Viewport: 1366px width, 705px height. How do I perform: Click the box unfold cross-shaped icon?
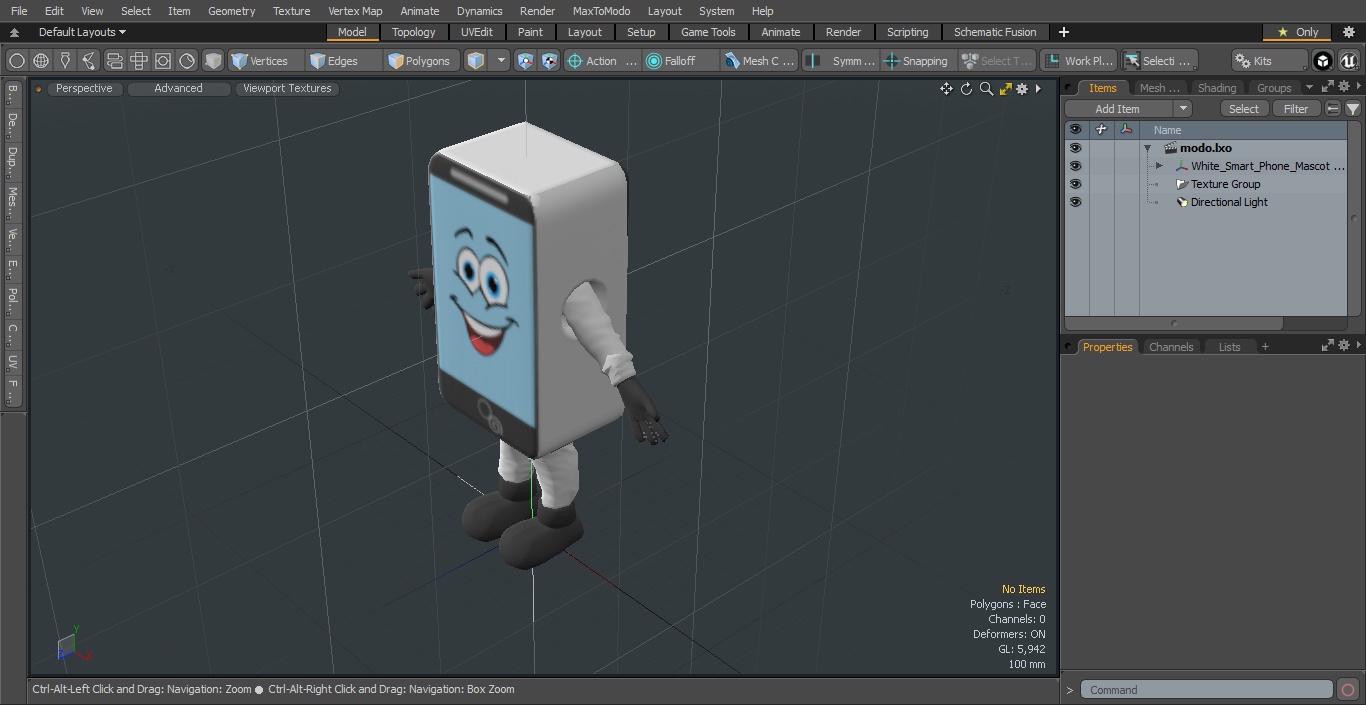139,61
